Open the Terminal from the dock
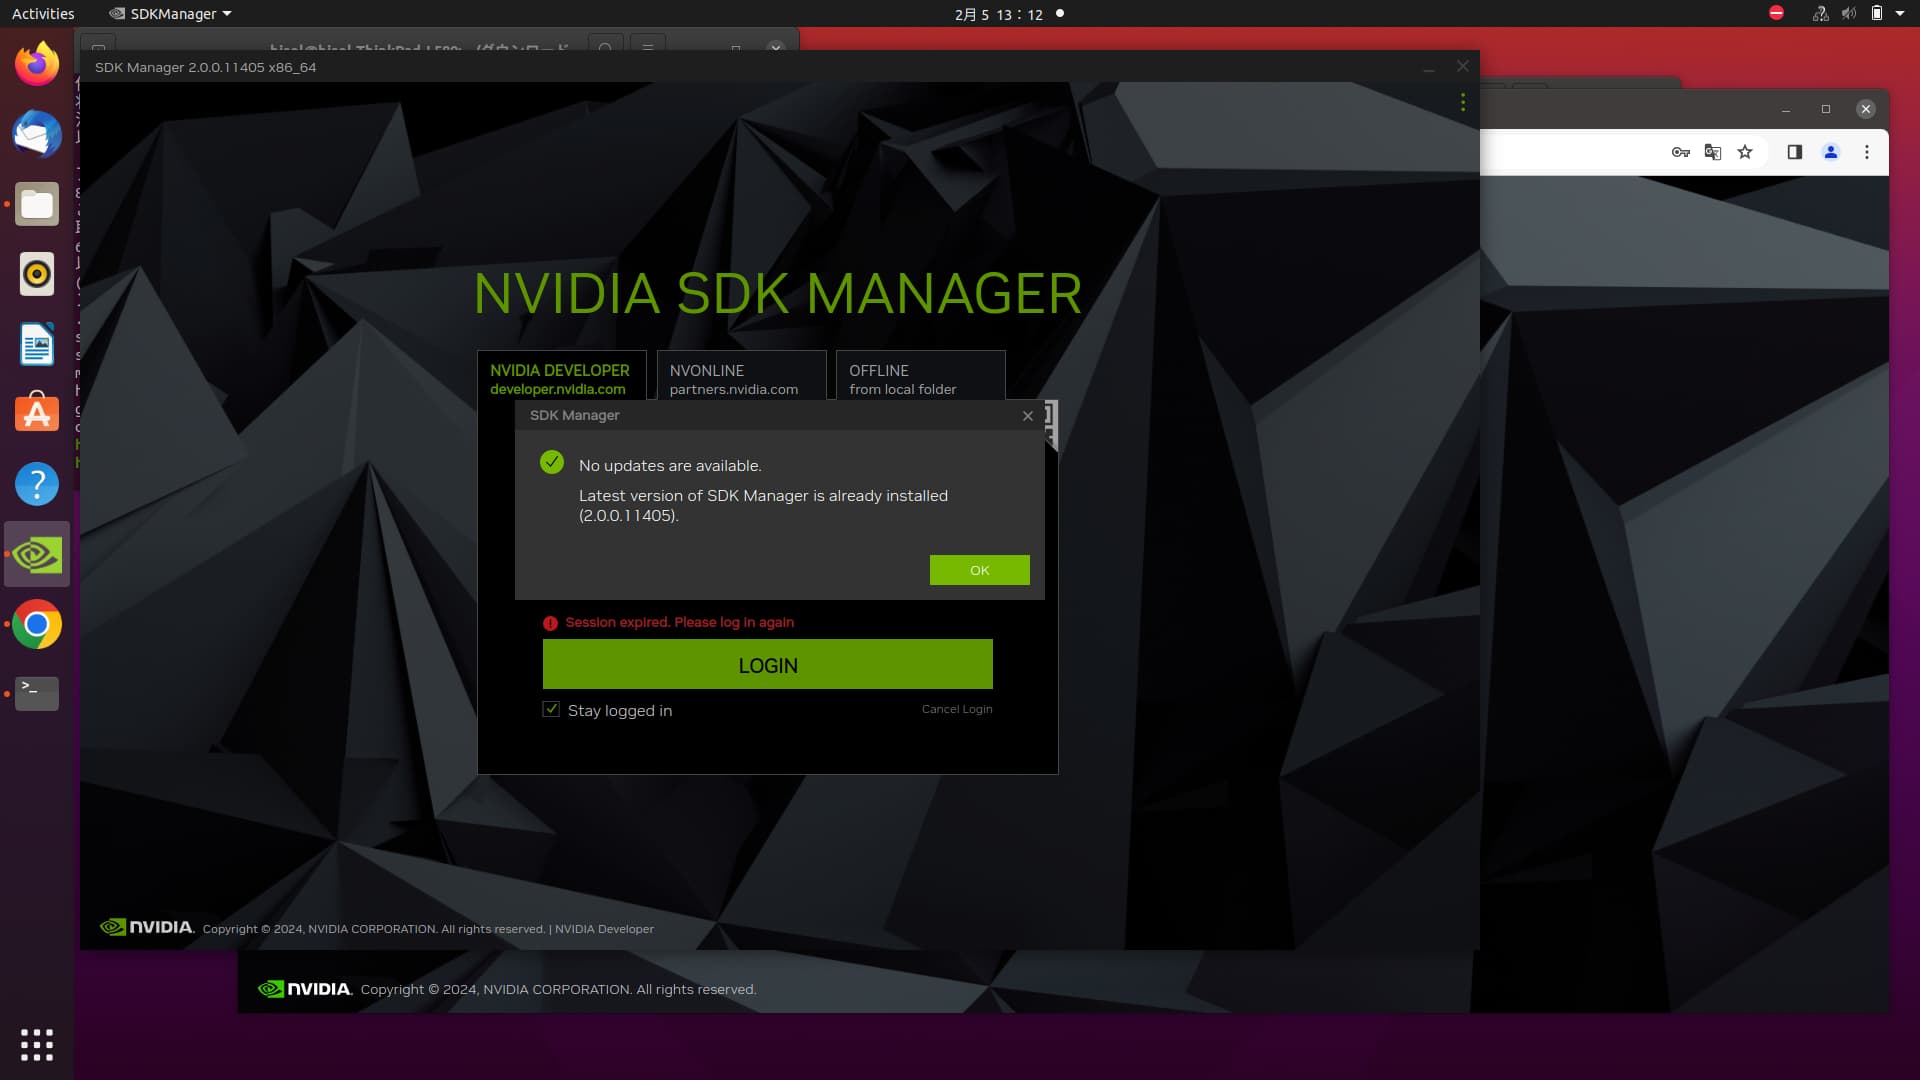Image resolution: width=1920 pixels, height=1080 pixels. click(37, 693)
